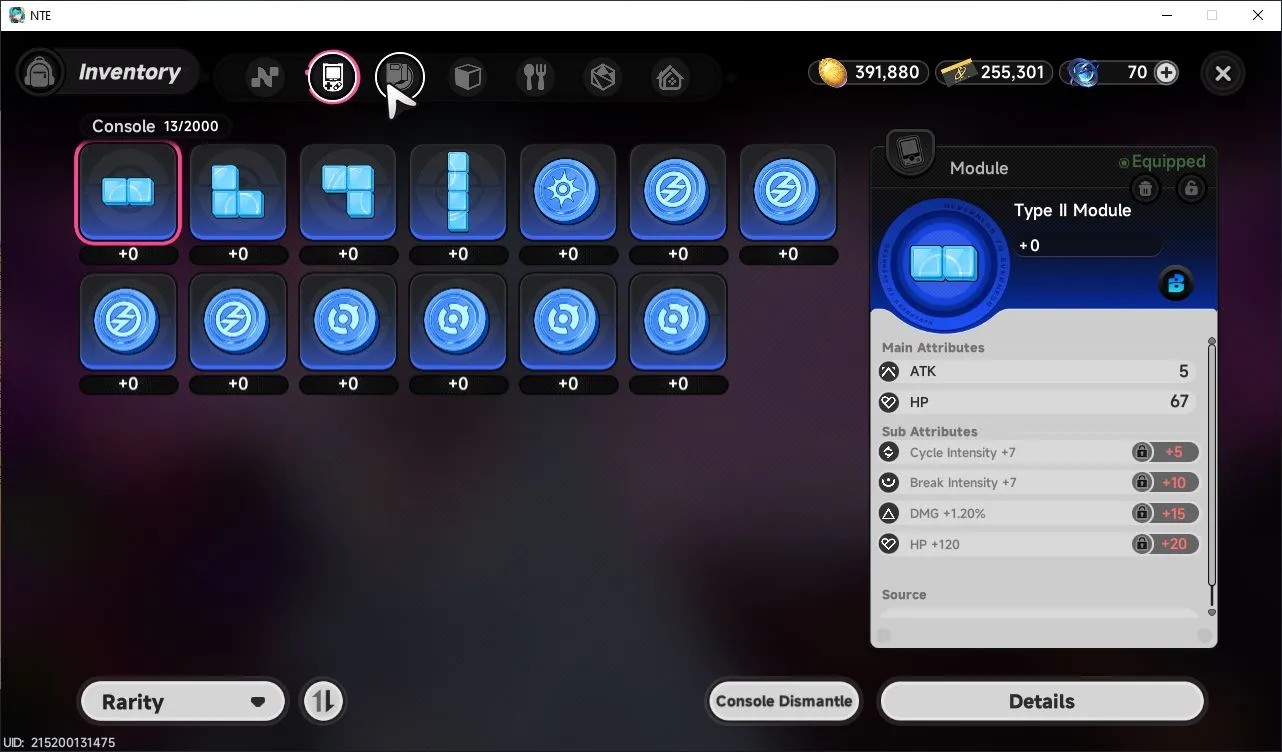Click the plus icon beside 70 currency
This screenshot has width=1282, height=752.
tap(1166, 72)
